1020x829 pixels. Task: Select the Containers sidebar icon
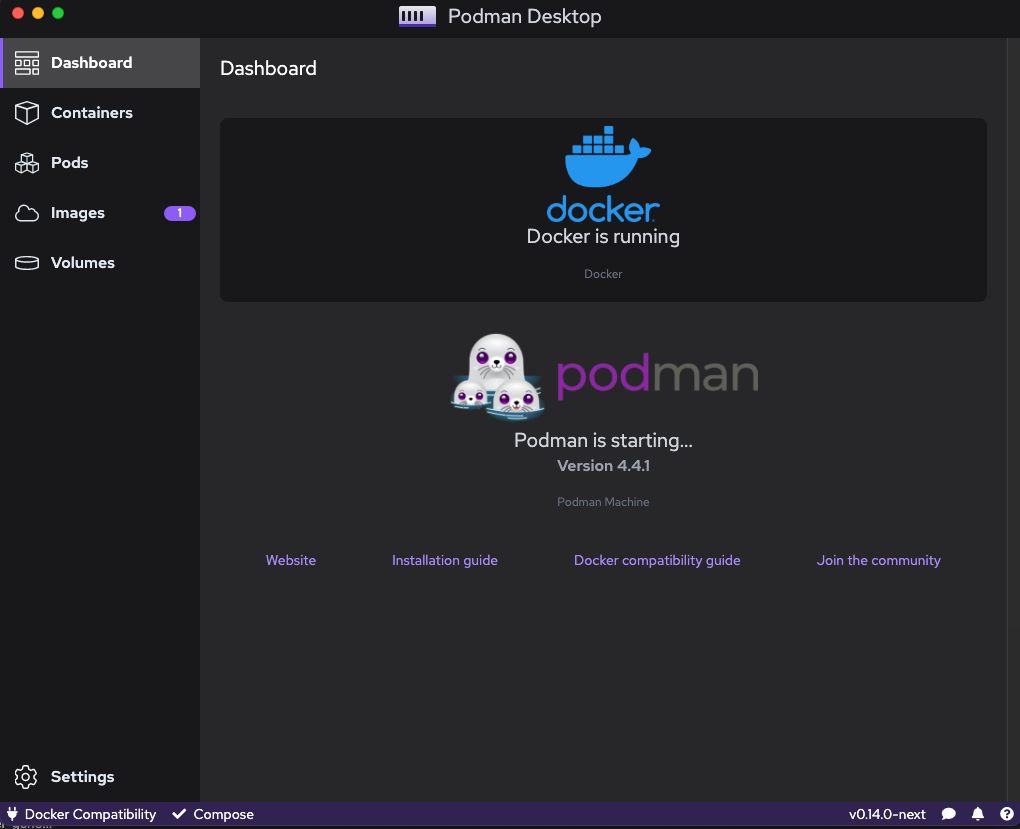pyautogui.click(x=25, y=112)
